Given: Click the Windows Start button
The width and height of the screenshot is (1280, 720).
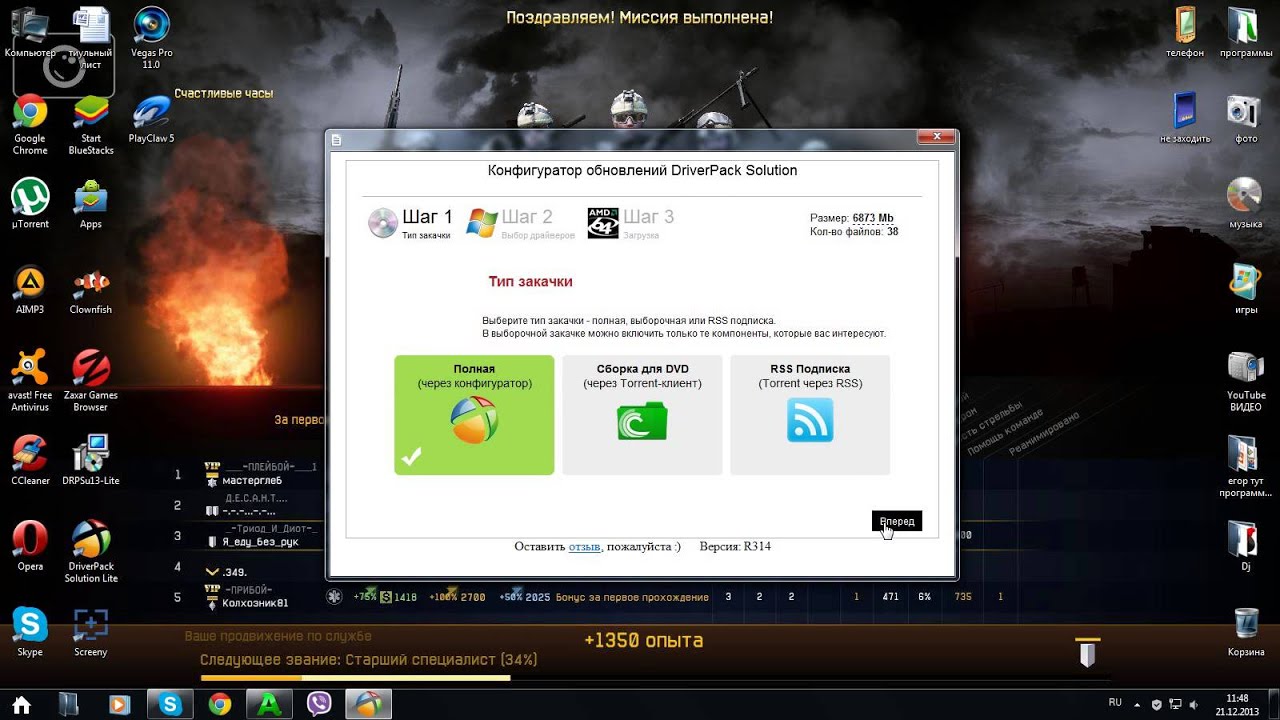Looking at the screenshot, I should point(21,705).
